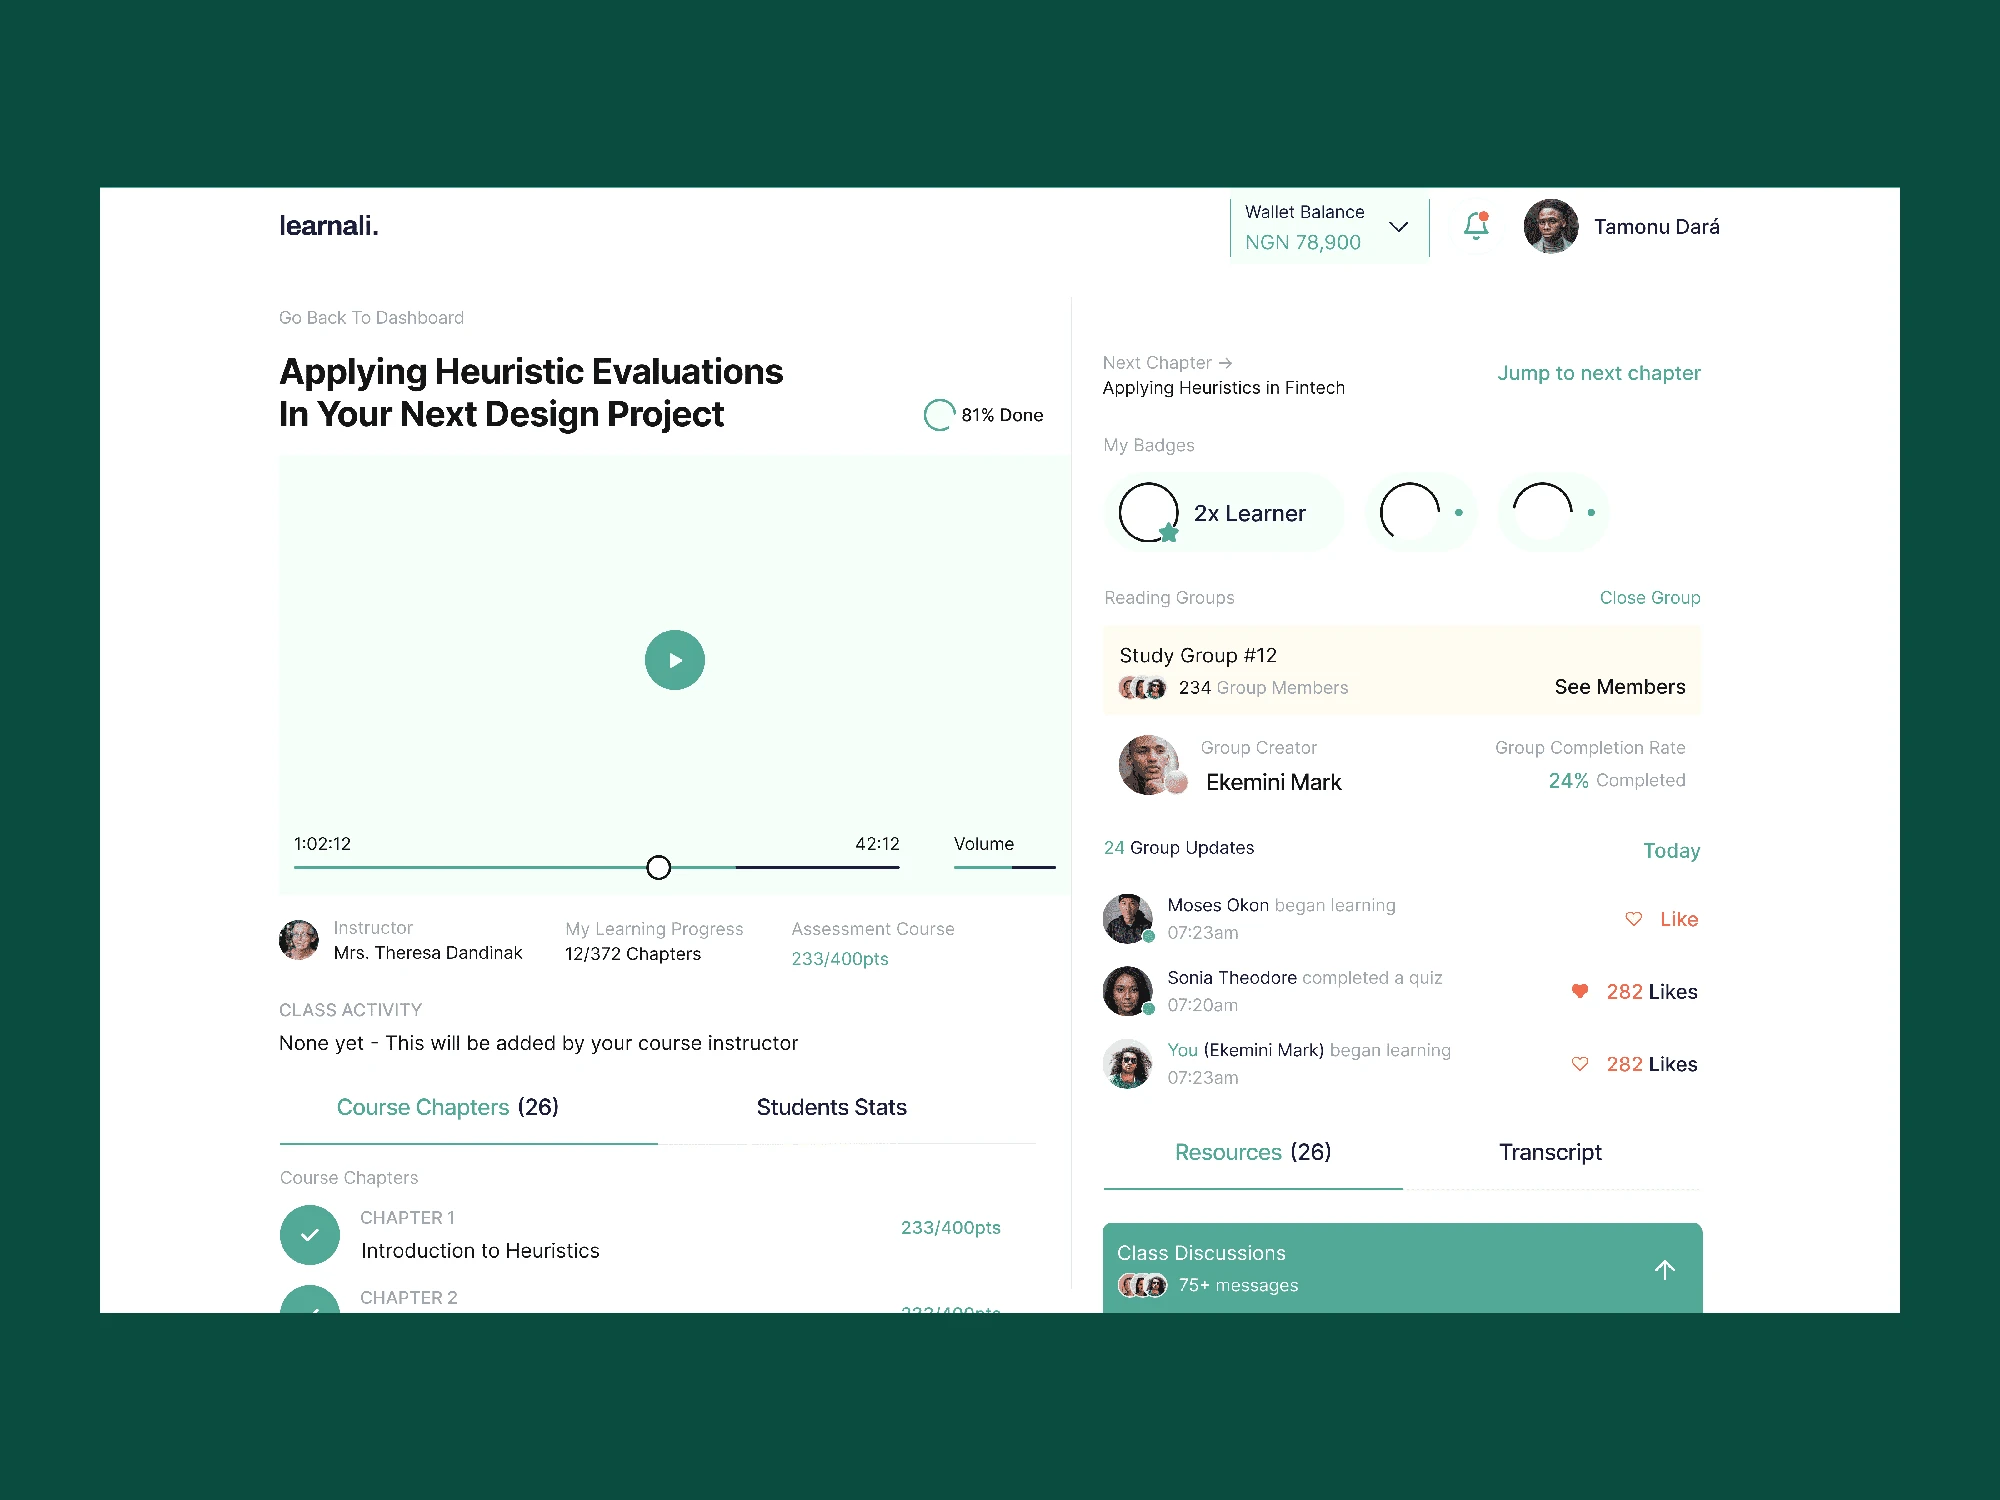Click Sonia Theodore's avatar
Screen dimensions: 2000x1500
tap(1128, 991)
